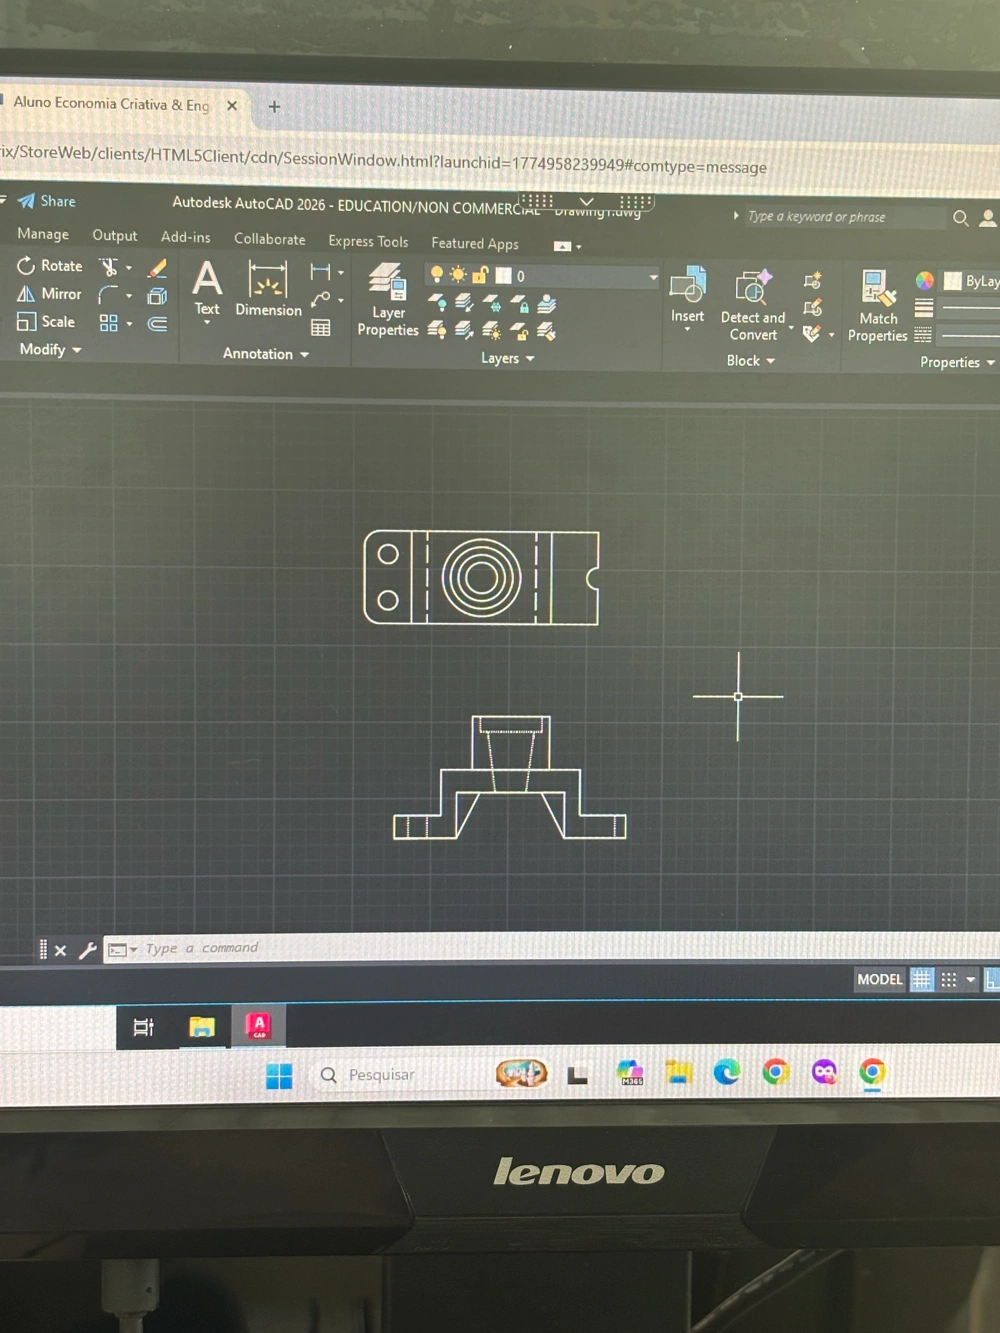
Task: Click the Share button
Action: click(x=47, y=201)
